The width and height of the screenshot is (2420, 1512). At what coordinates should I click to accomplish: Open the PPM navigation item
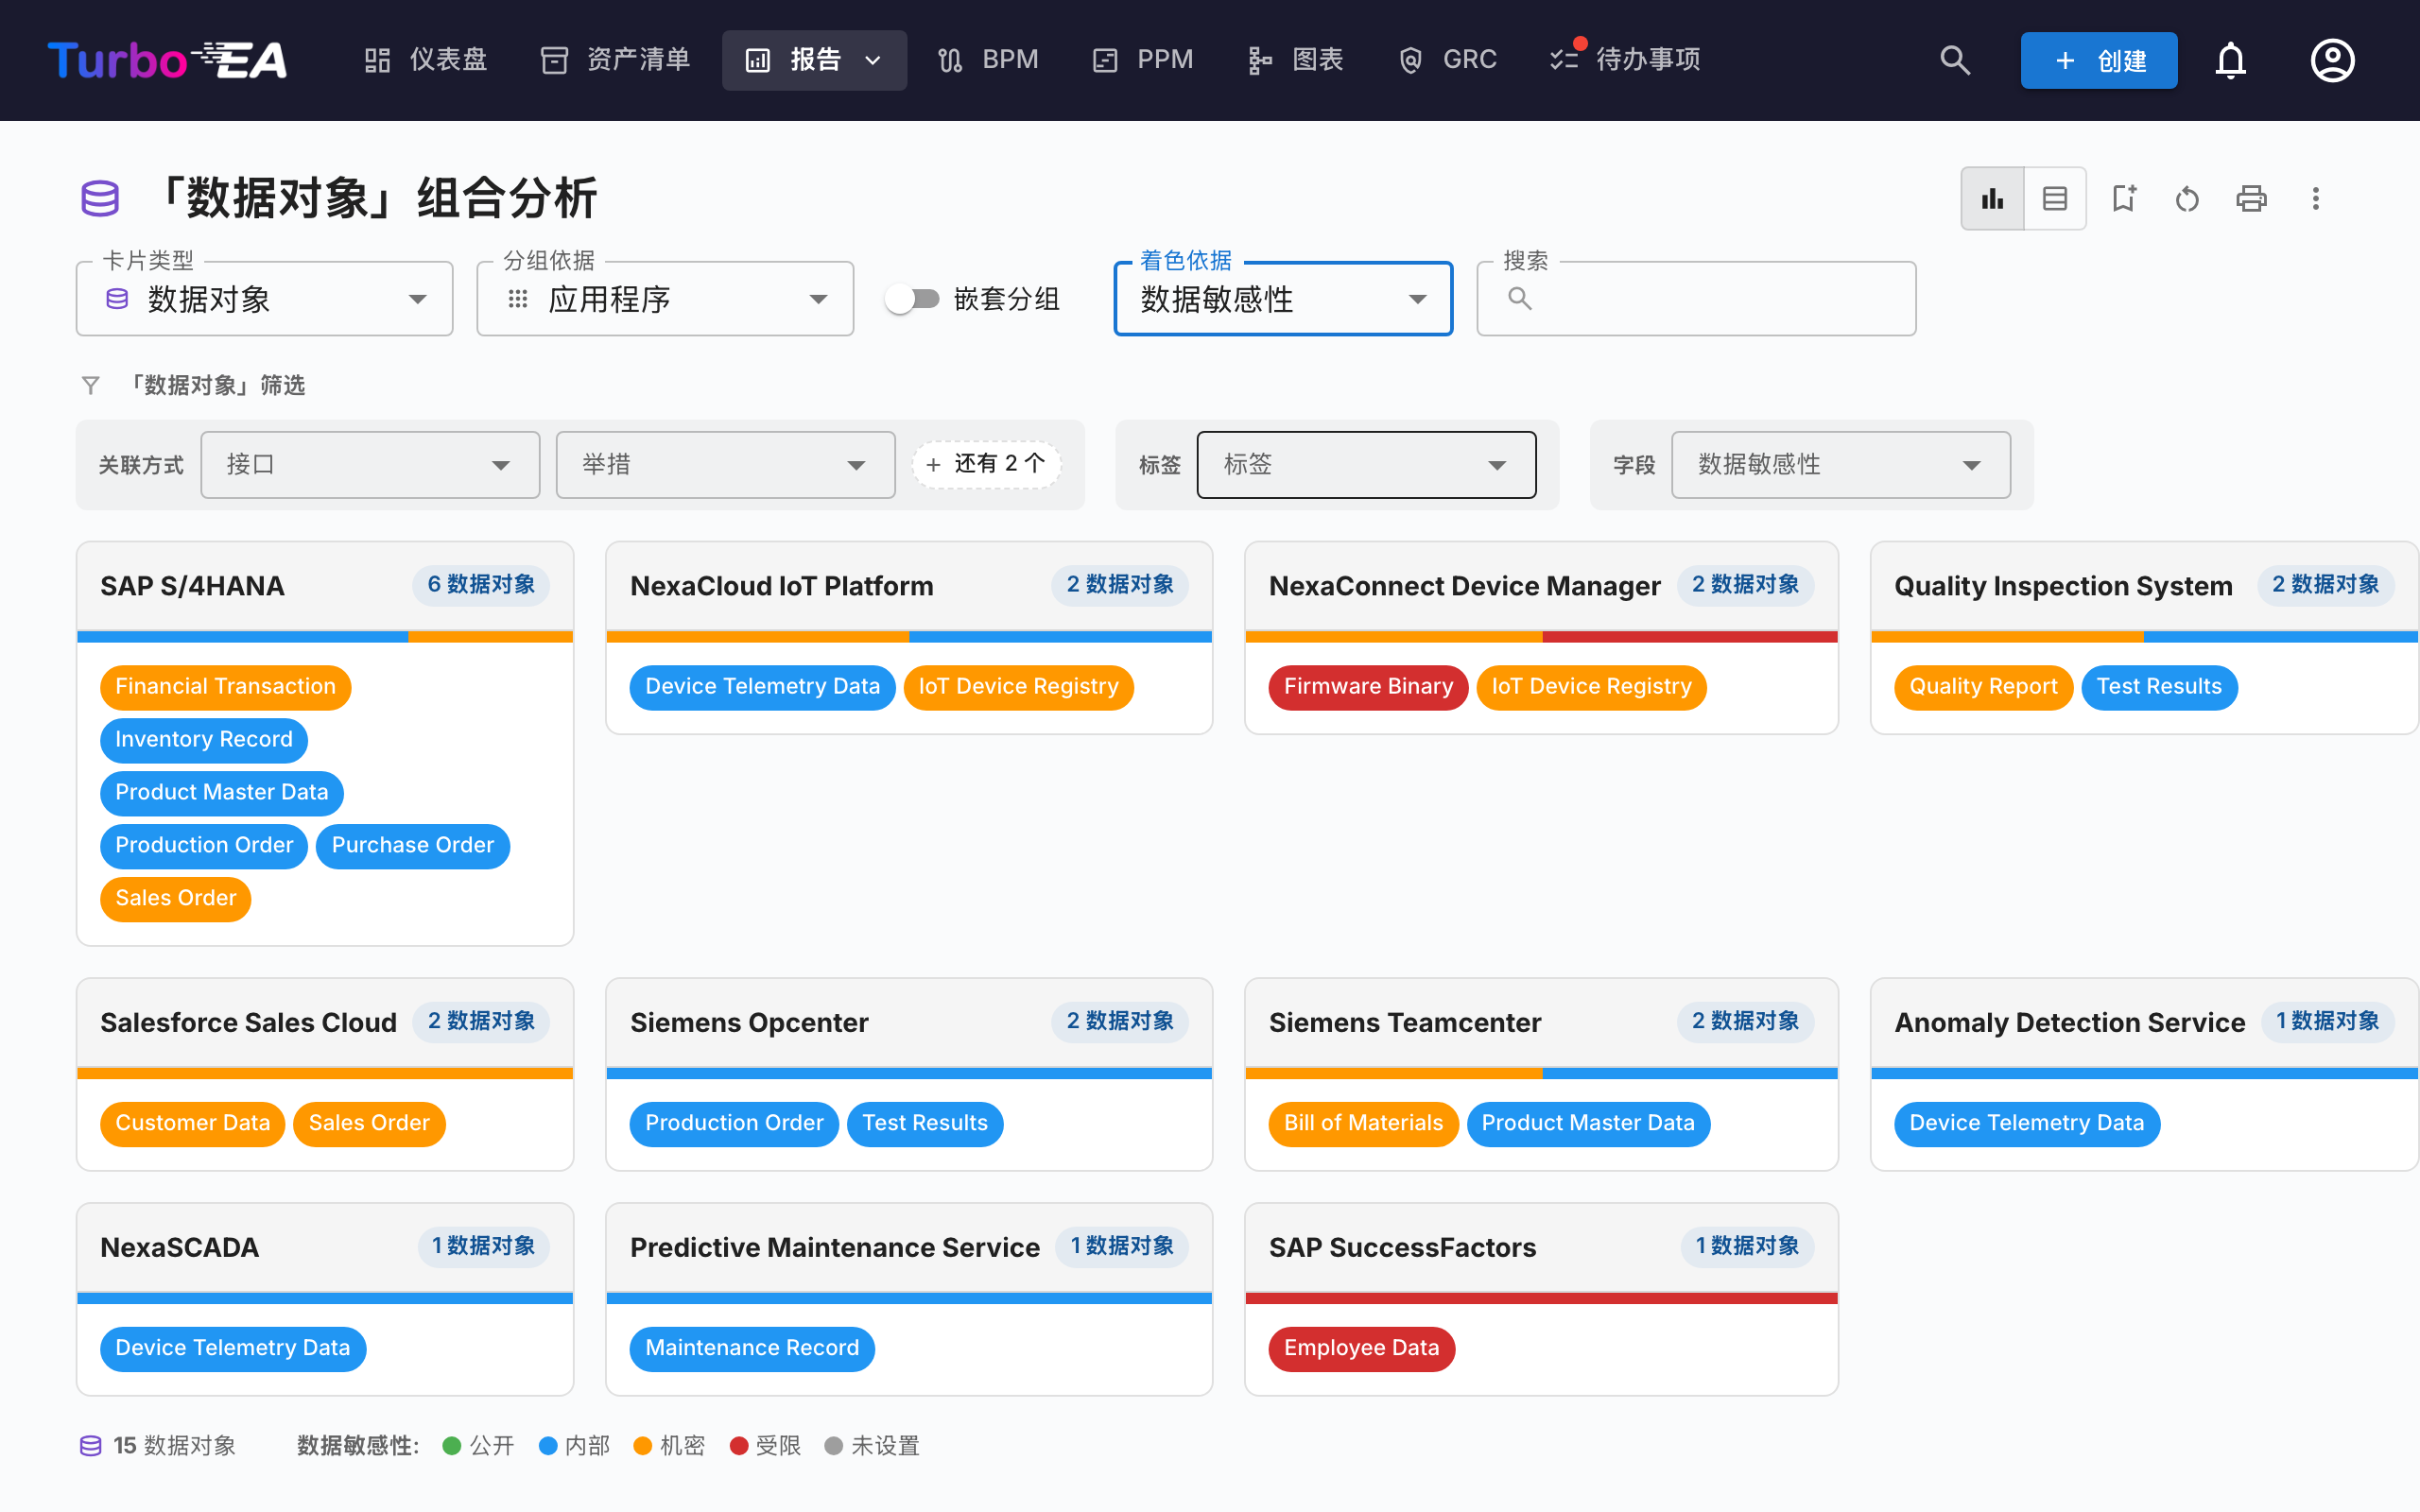(x=1143, y=60)
